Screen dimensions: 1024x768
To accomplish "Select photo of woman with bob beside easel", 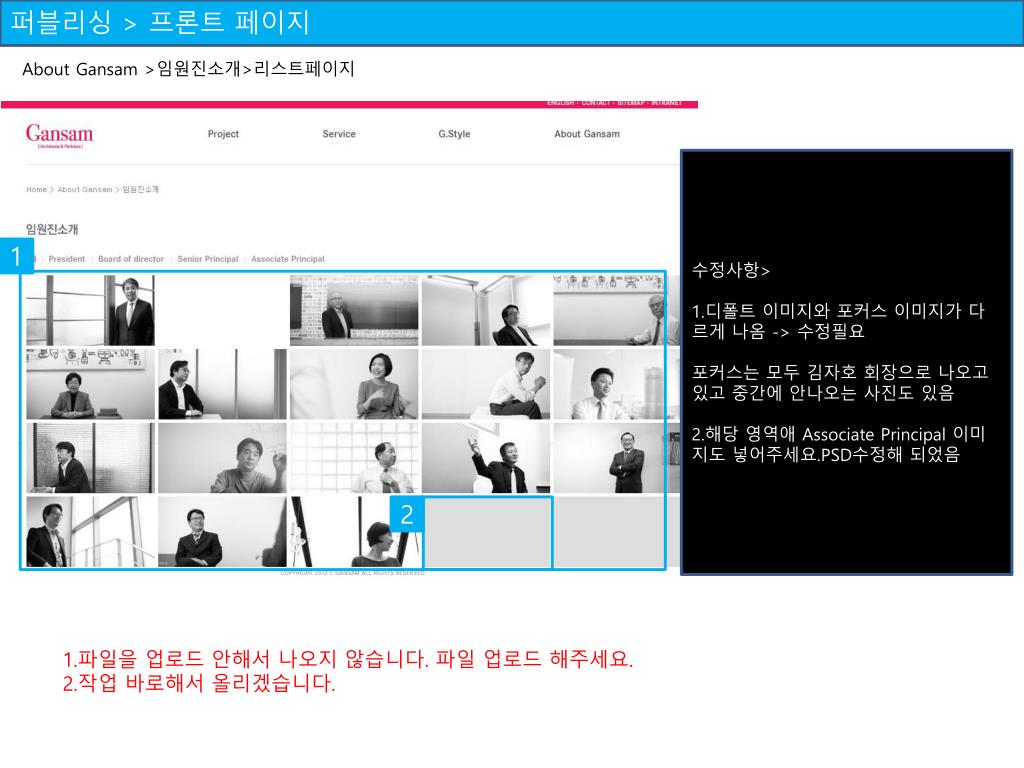I will click(x=356, y=532).
